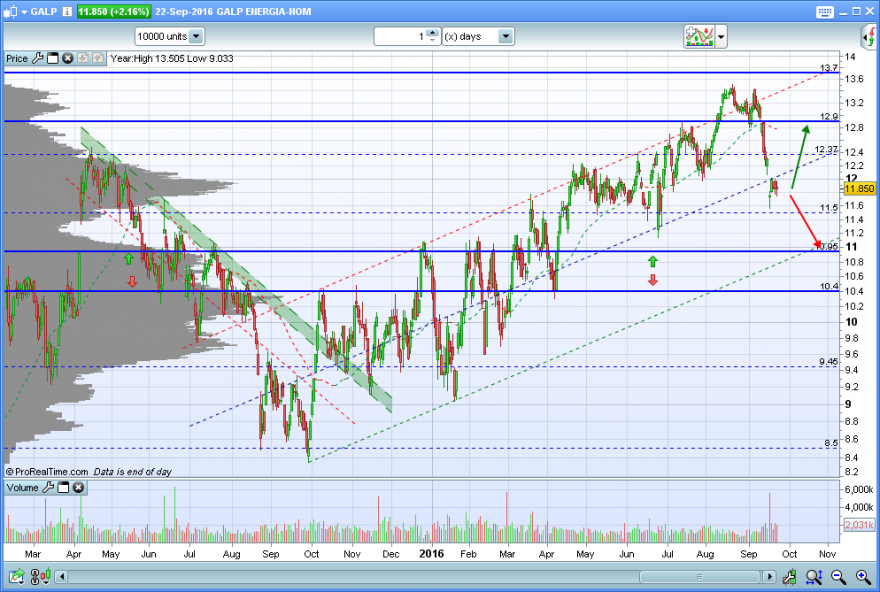The width and height of the screenshot is (880, 592).
Task: Maximize the Volume panel
Action: point(63,487)
